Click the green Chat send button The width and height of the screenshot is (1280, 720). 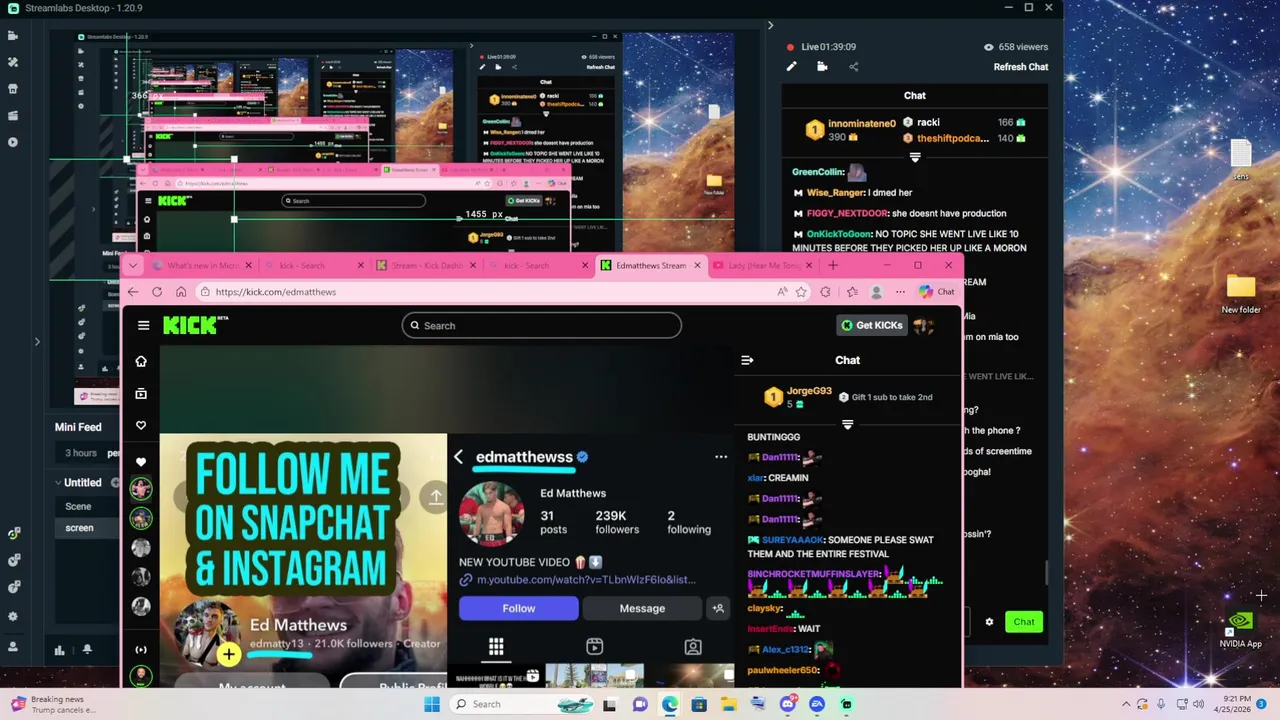tap(1024, 622)
